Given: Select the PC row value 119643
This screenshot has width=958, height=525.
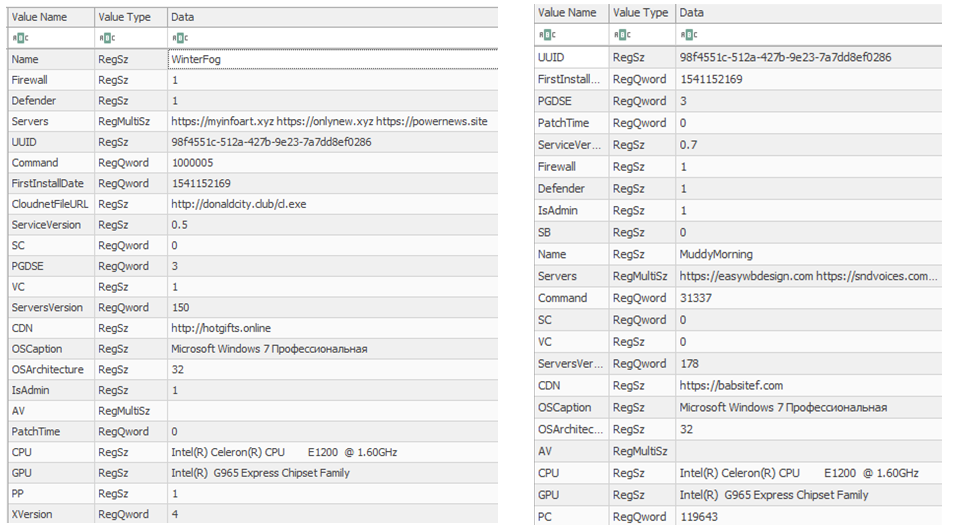Looking at the screenshot, I should (699, 517).
